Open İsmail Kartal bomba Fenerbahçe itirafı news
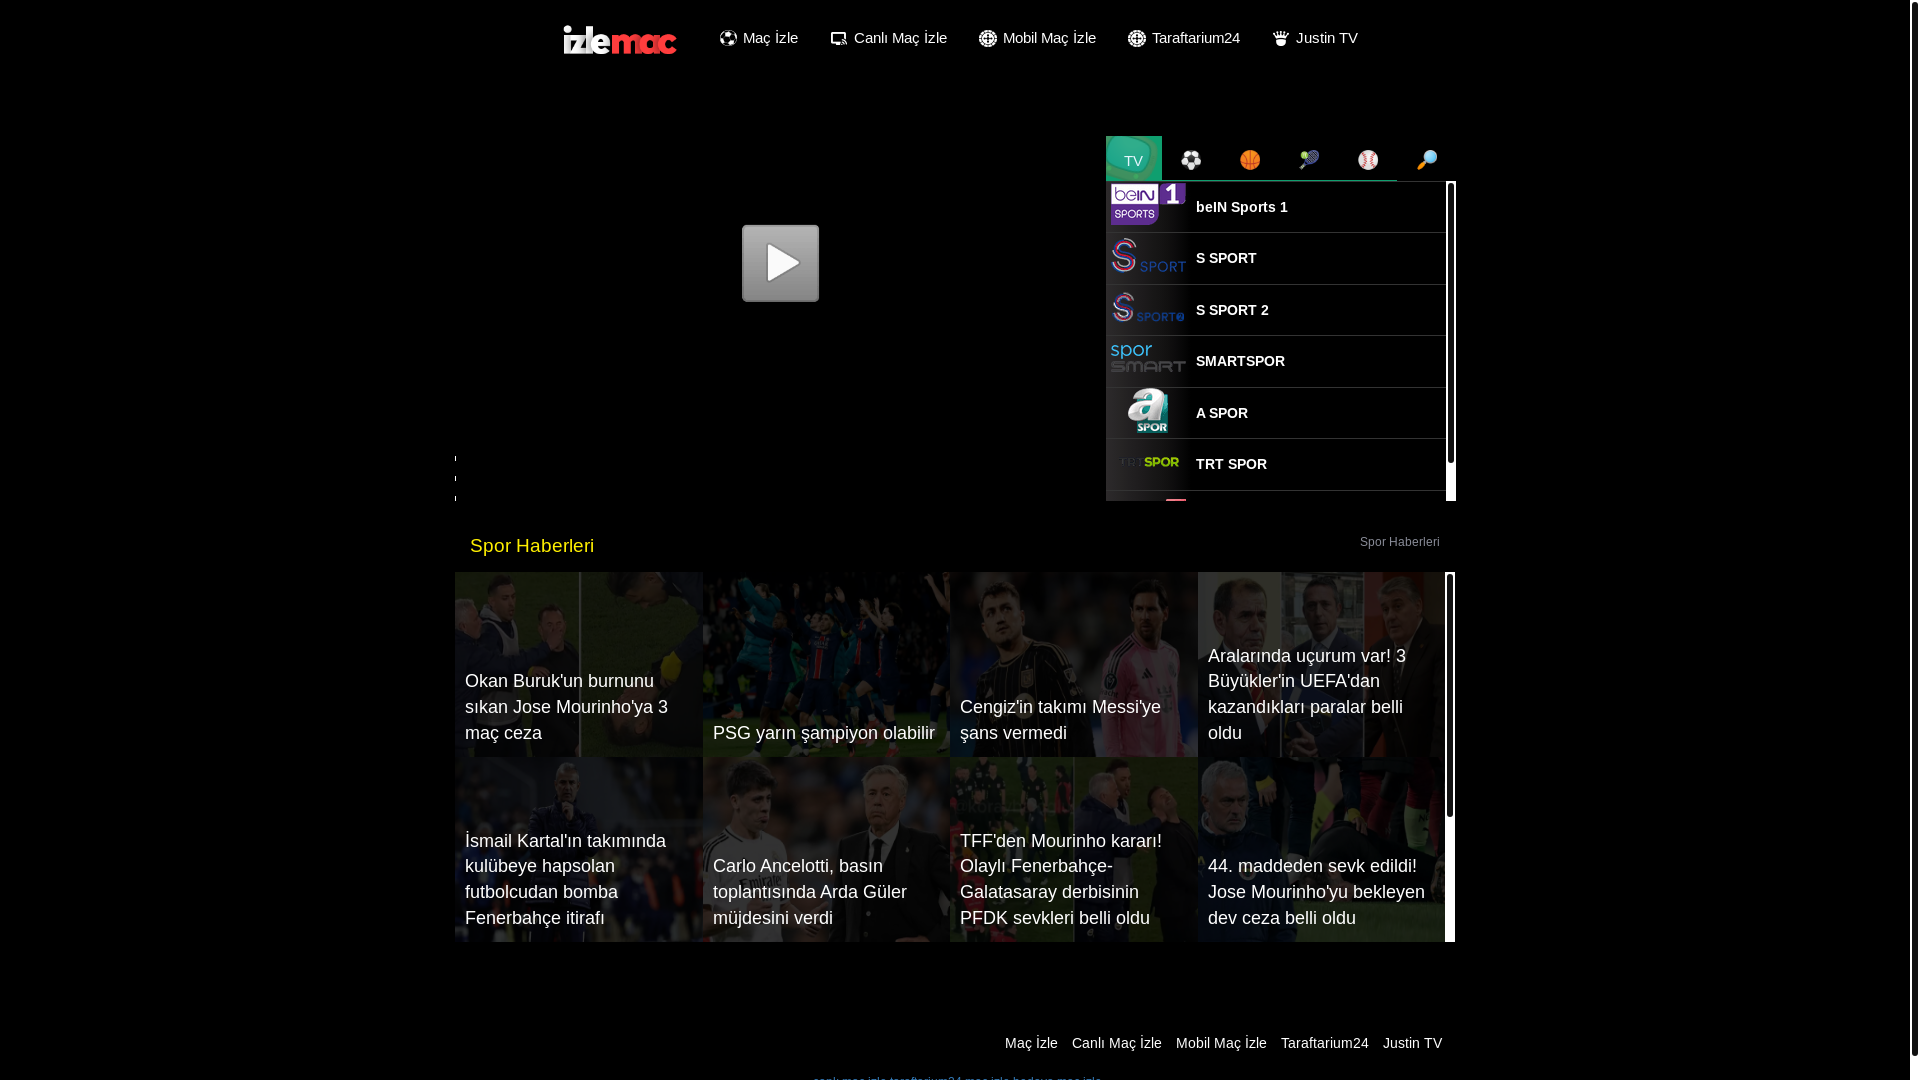Viewport: 1920px width, 1080px height. click(x=578, y=849)
